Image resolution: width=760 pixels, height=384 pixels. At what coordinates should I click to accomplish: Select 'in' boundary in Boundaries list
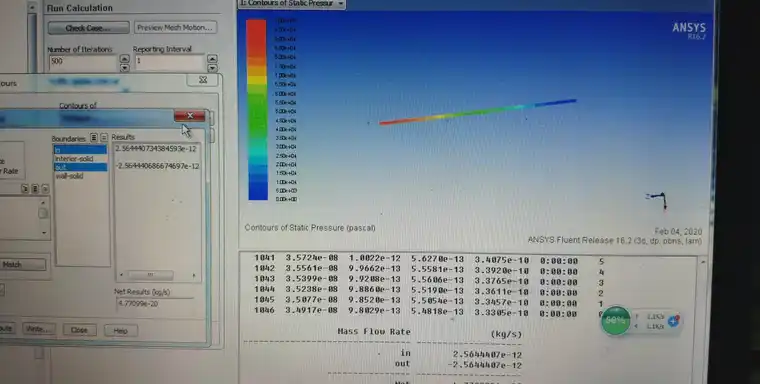tap(80, 150)
